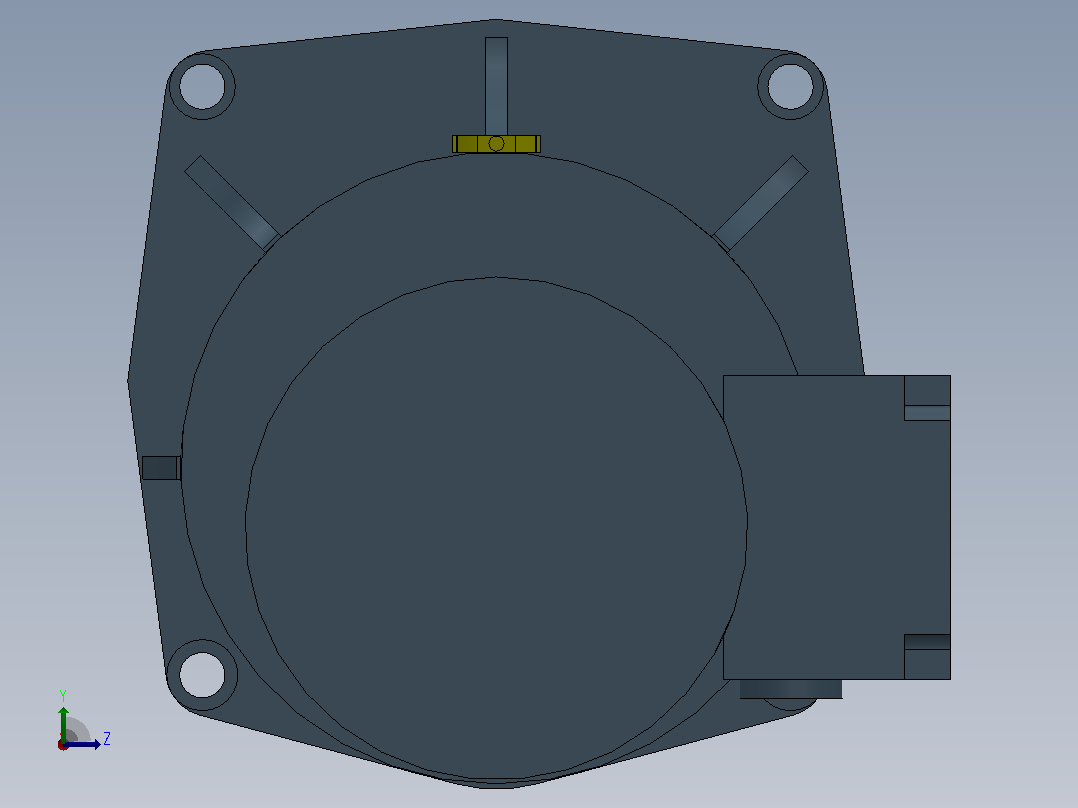This screenshot has width=1078, height=808.
Task: Click the red origin ball of the triad
Action: [x=63, y=745]
